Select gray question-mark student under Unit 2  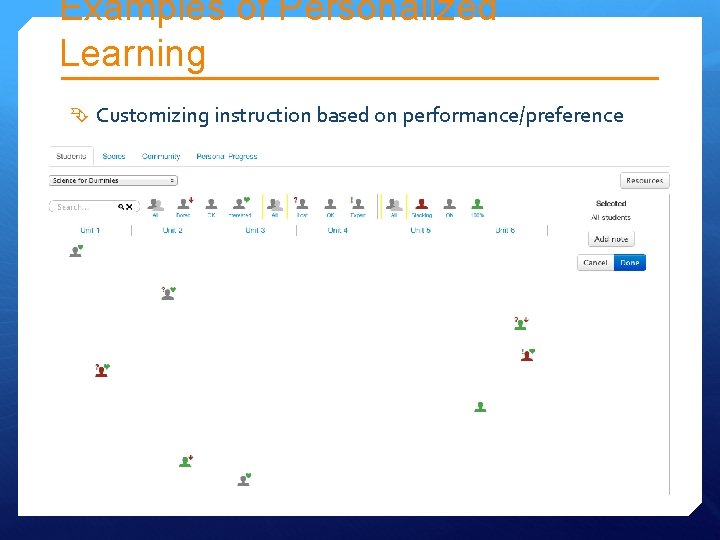(168, 293)
